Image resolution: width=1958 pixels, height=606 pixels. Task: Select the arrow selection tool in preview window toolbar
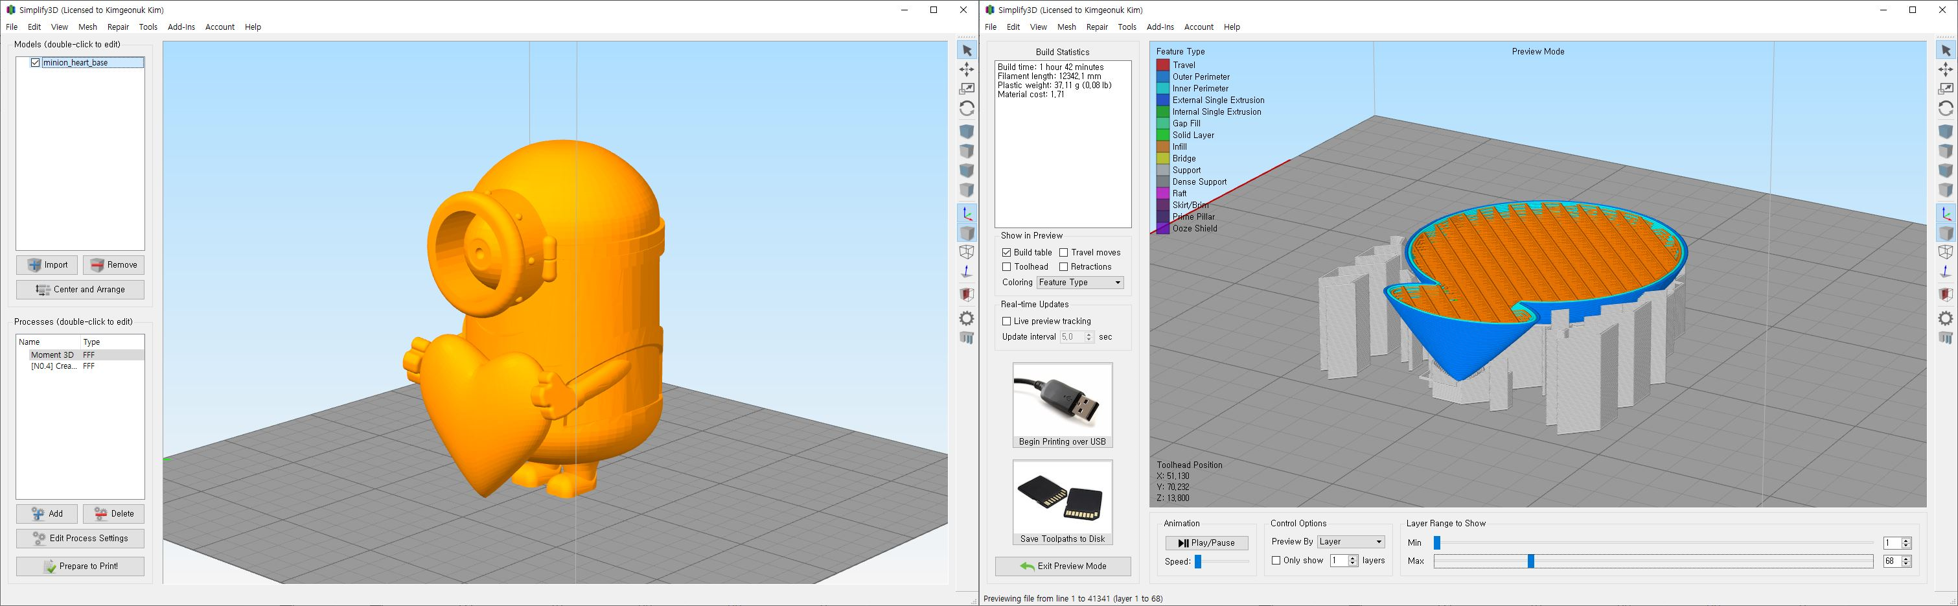(1945, 50)
